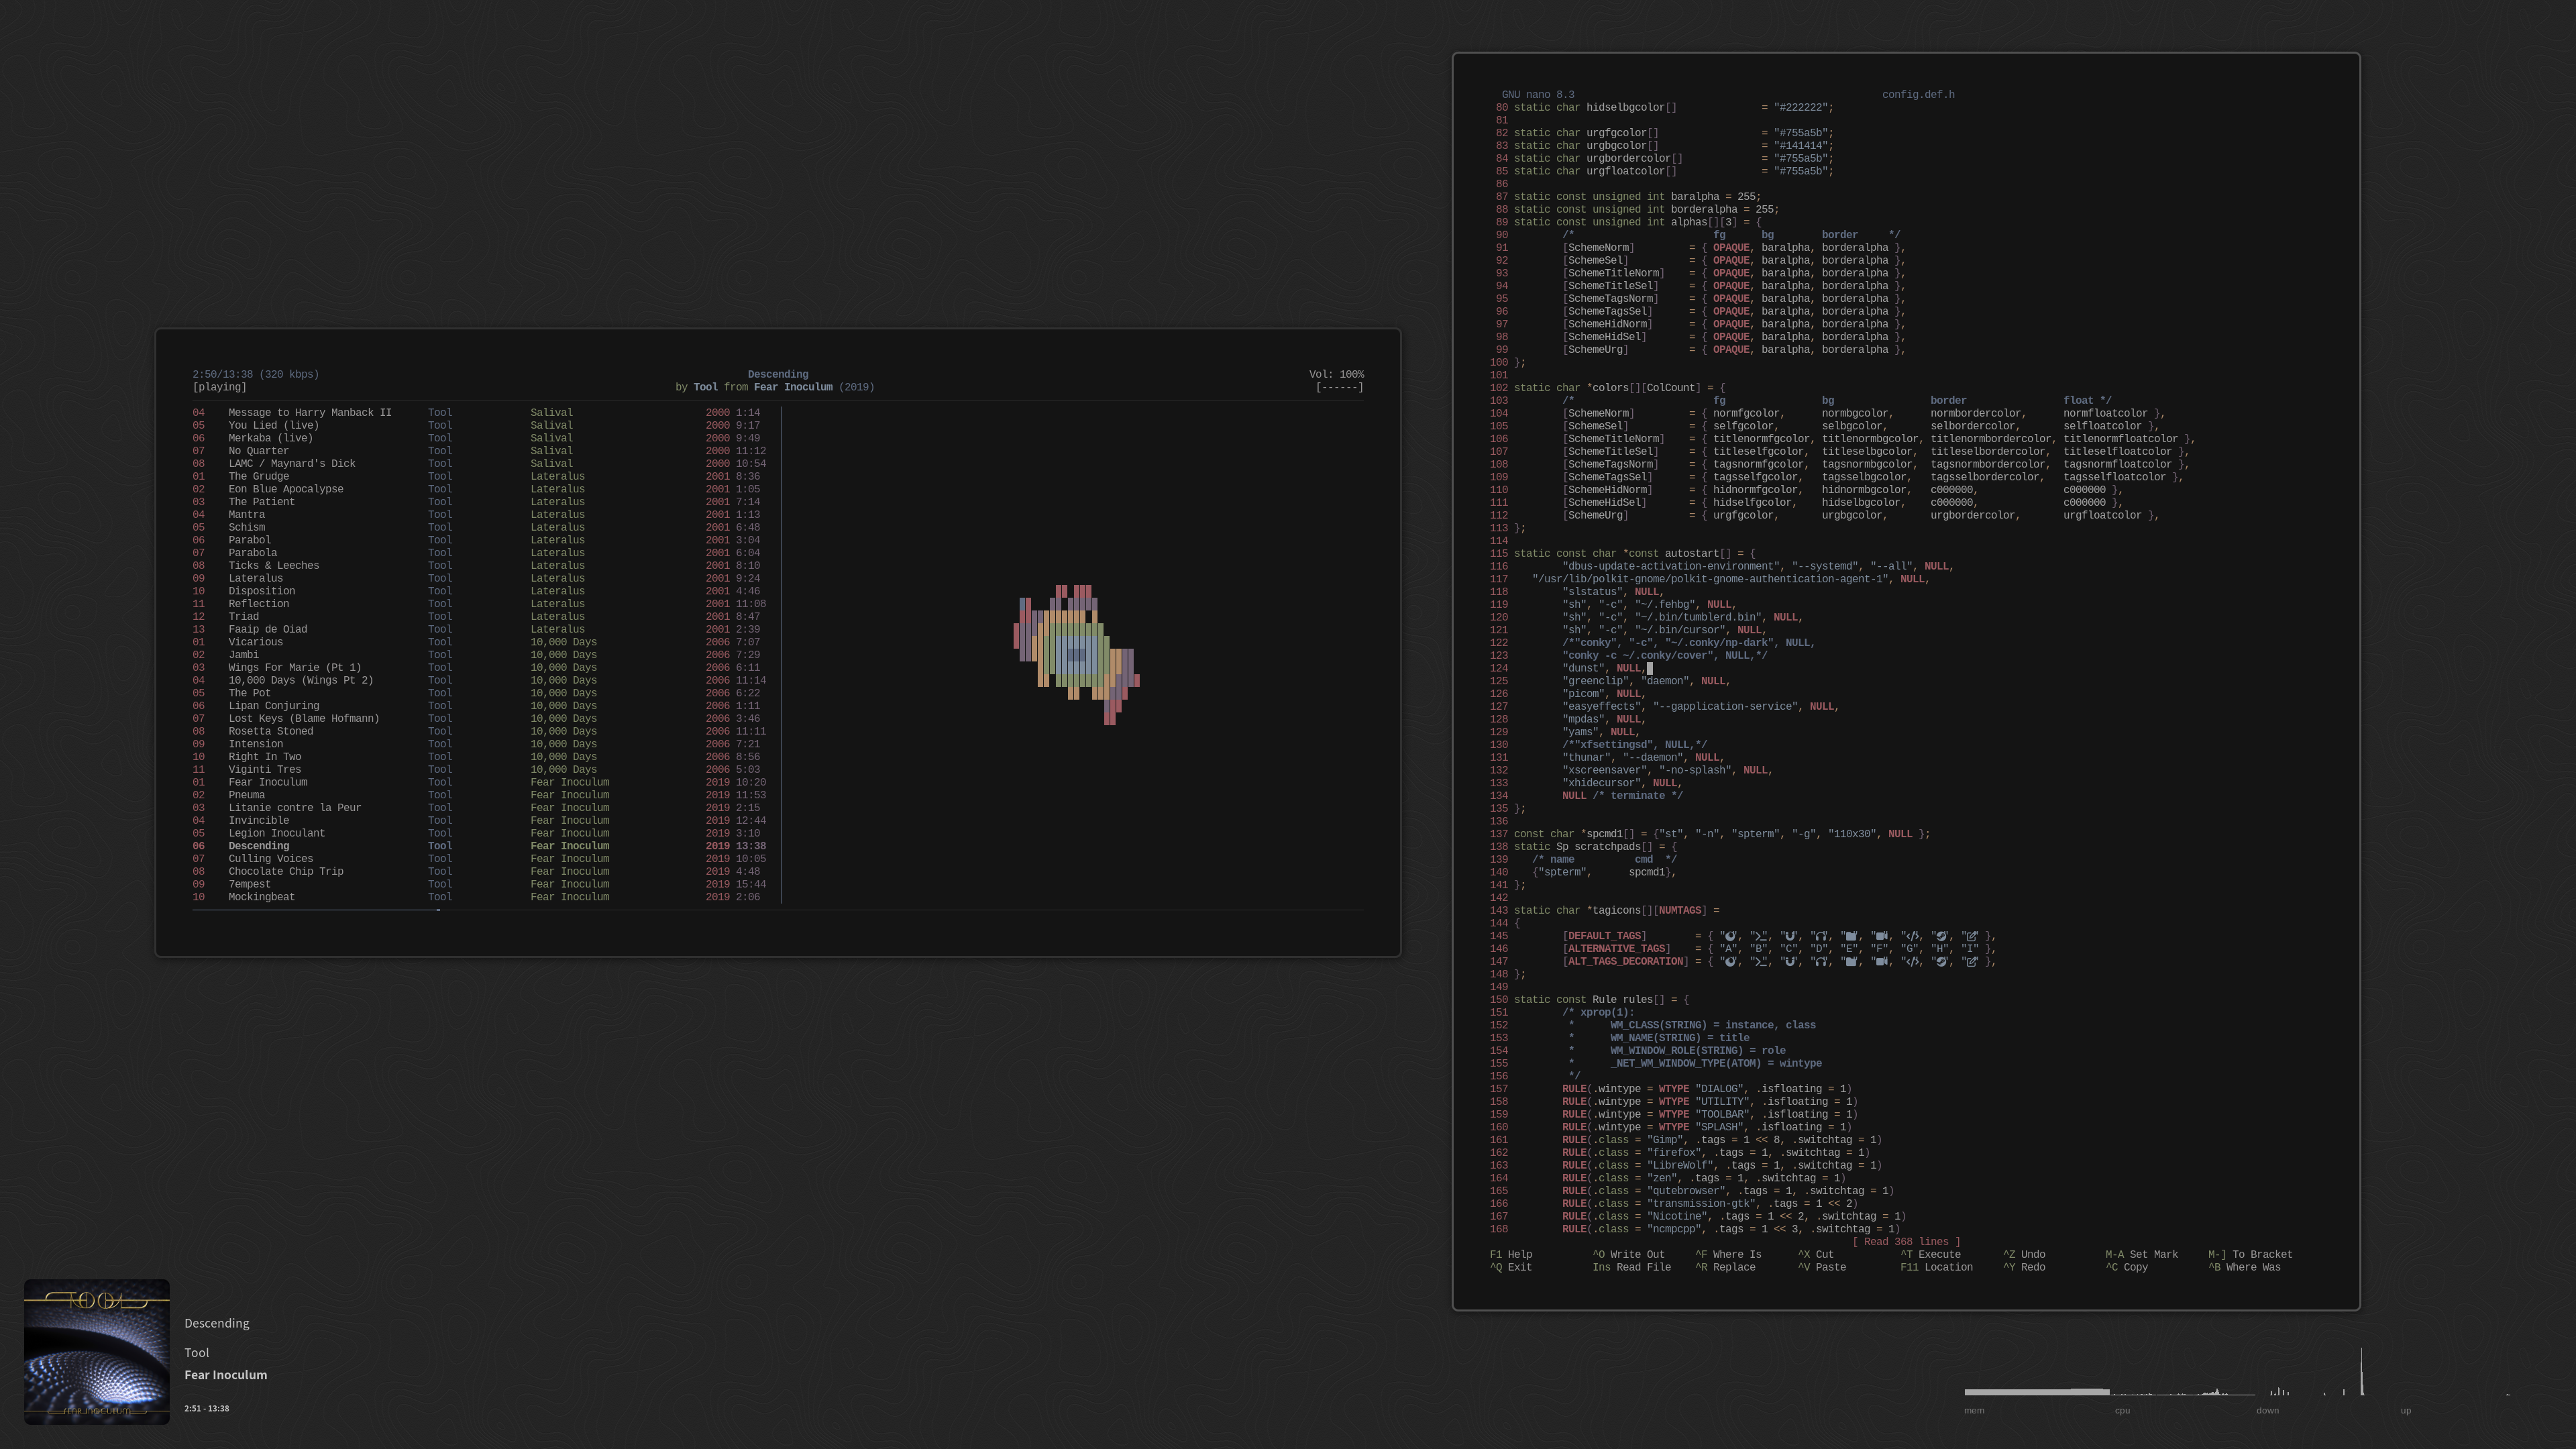Click the ^Q Exit shortcut in nano
2576x1449 pixels.
pos(1511,1267)
